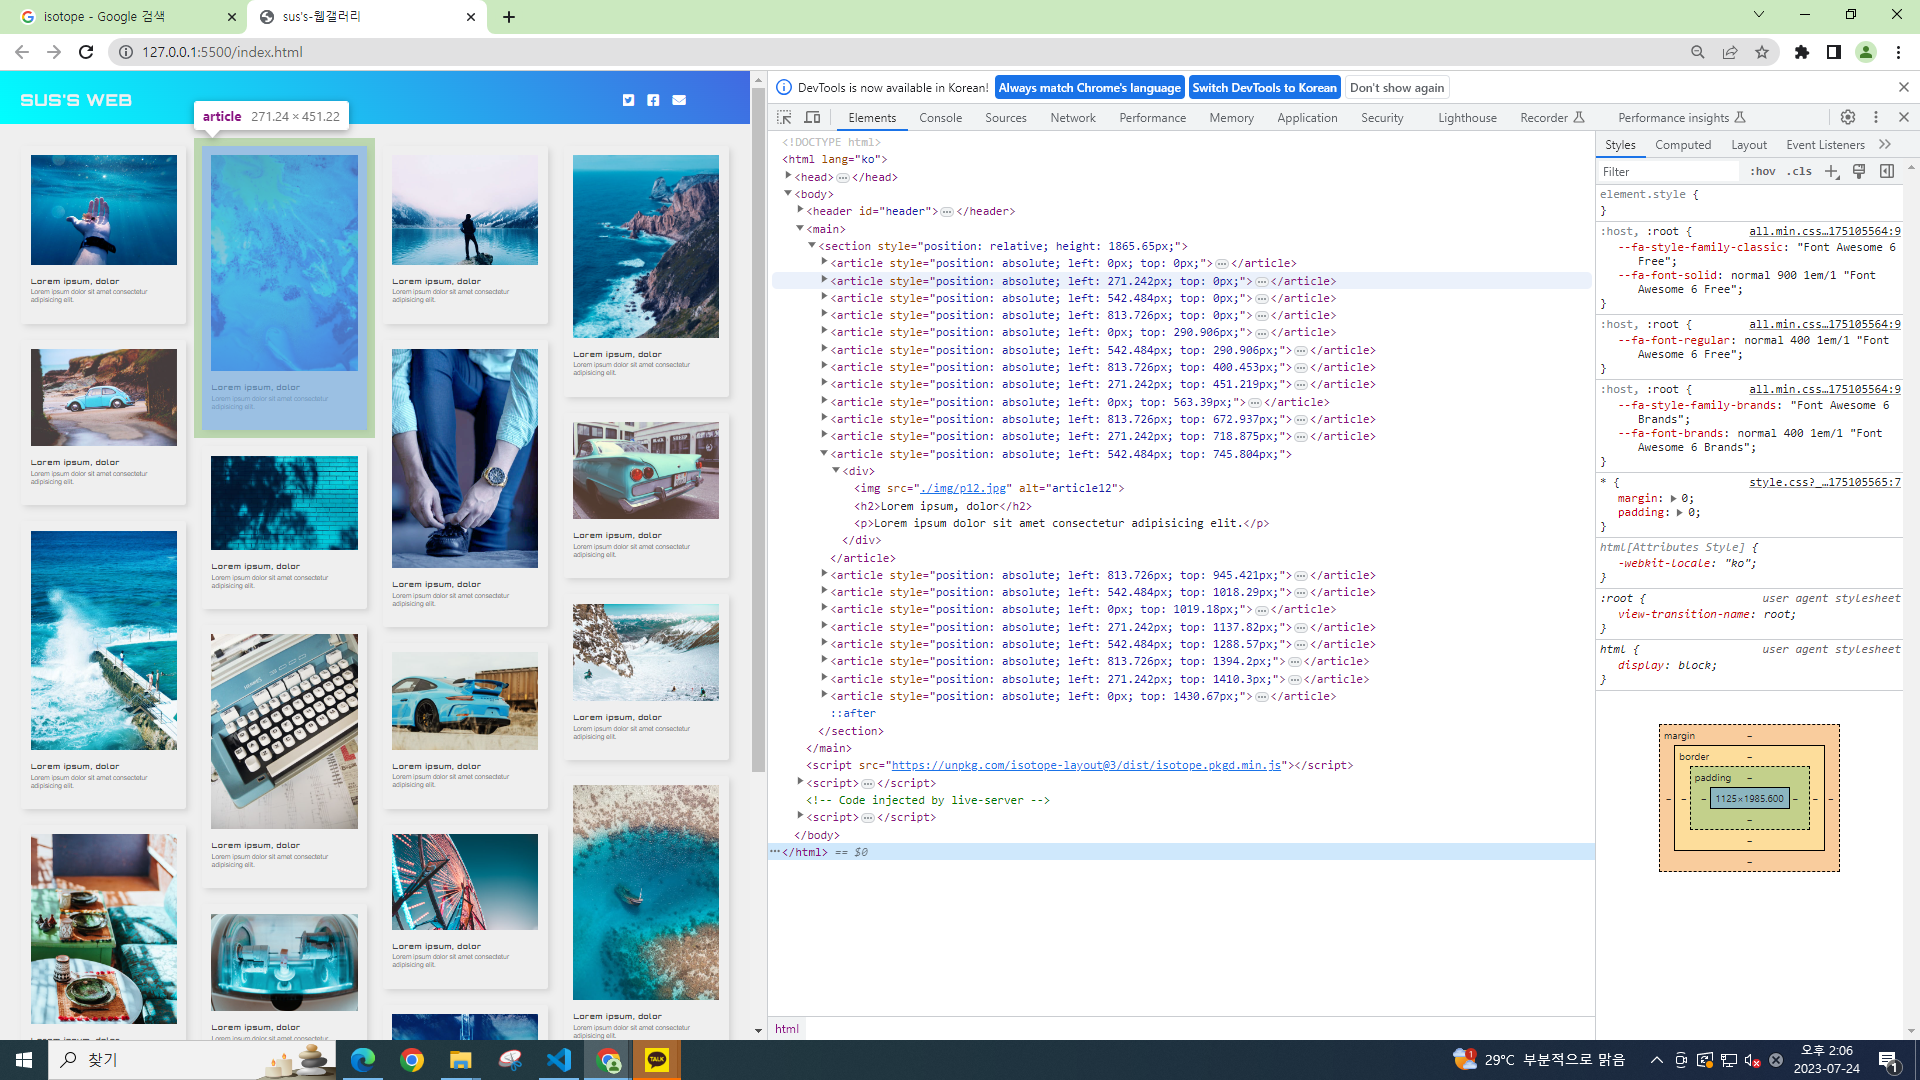The height and width of the screenshot is (1080, 1920).
Task: Show more sidebar tabs chevron
Action: 1885,145
